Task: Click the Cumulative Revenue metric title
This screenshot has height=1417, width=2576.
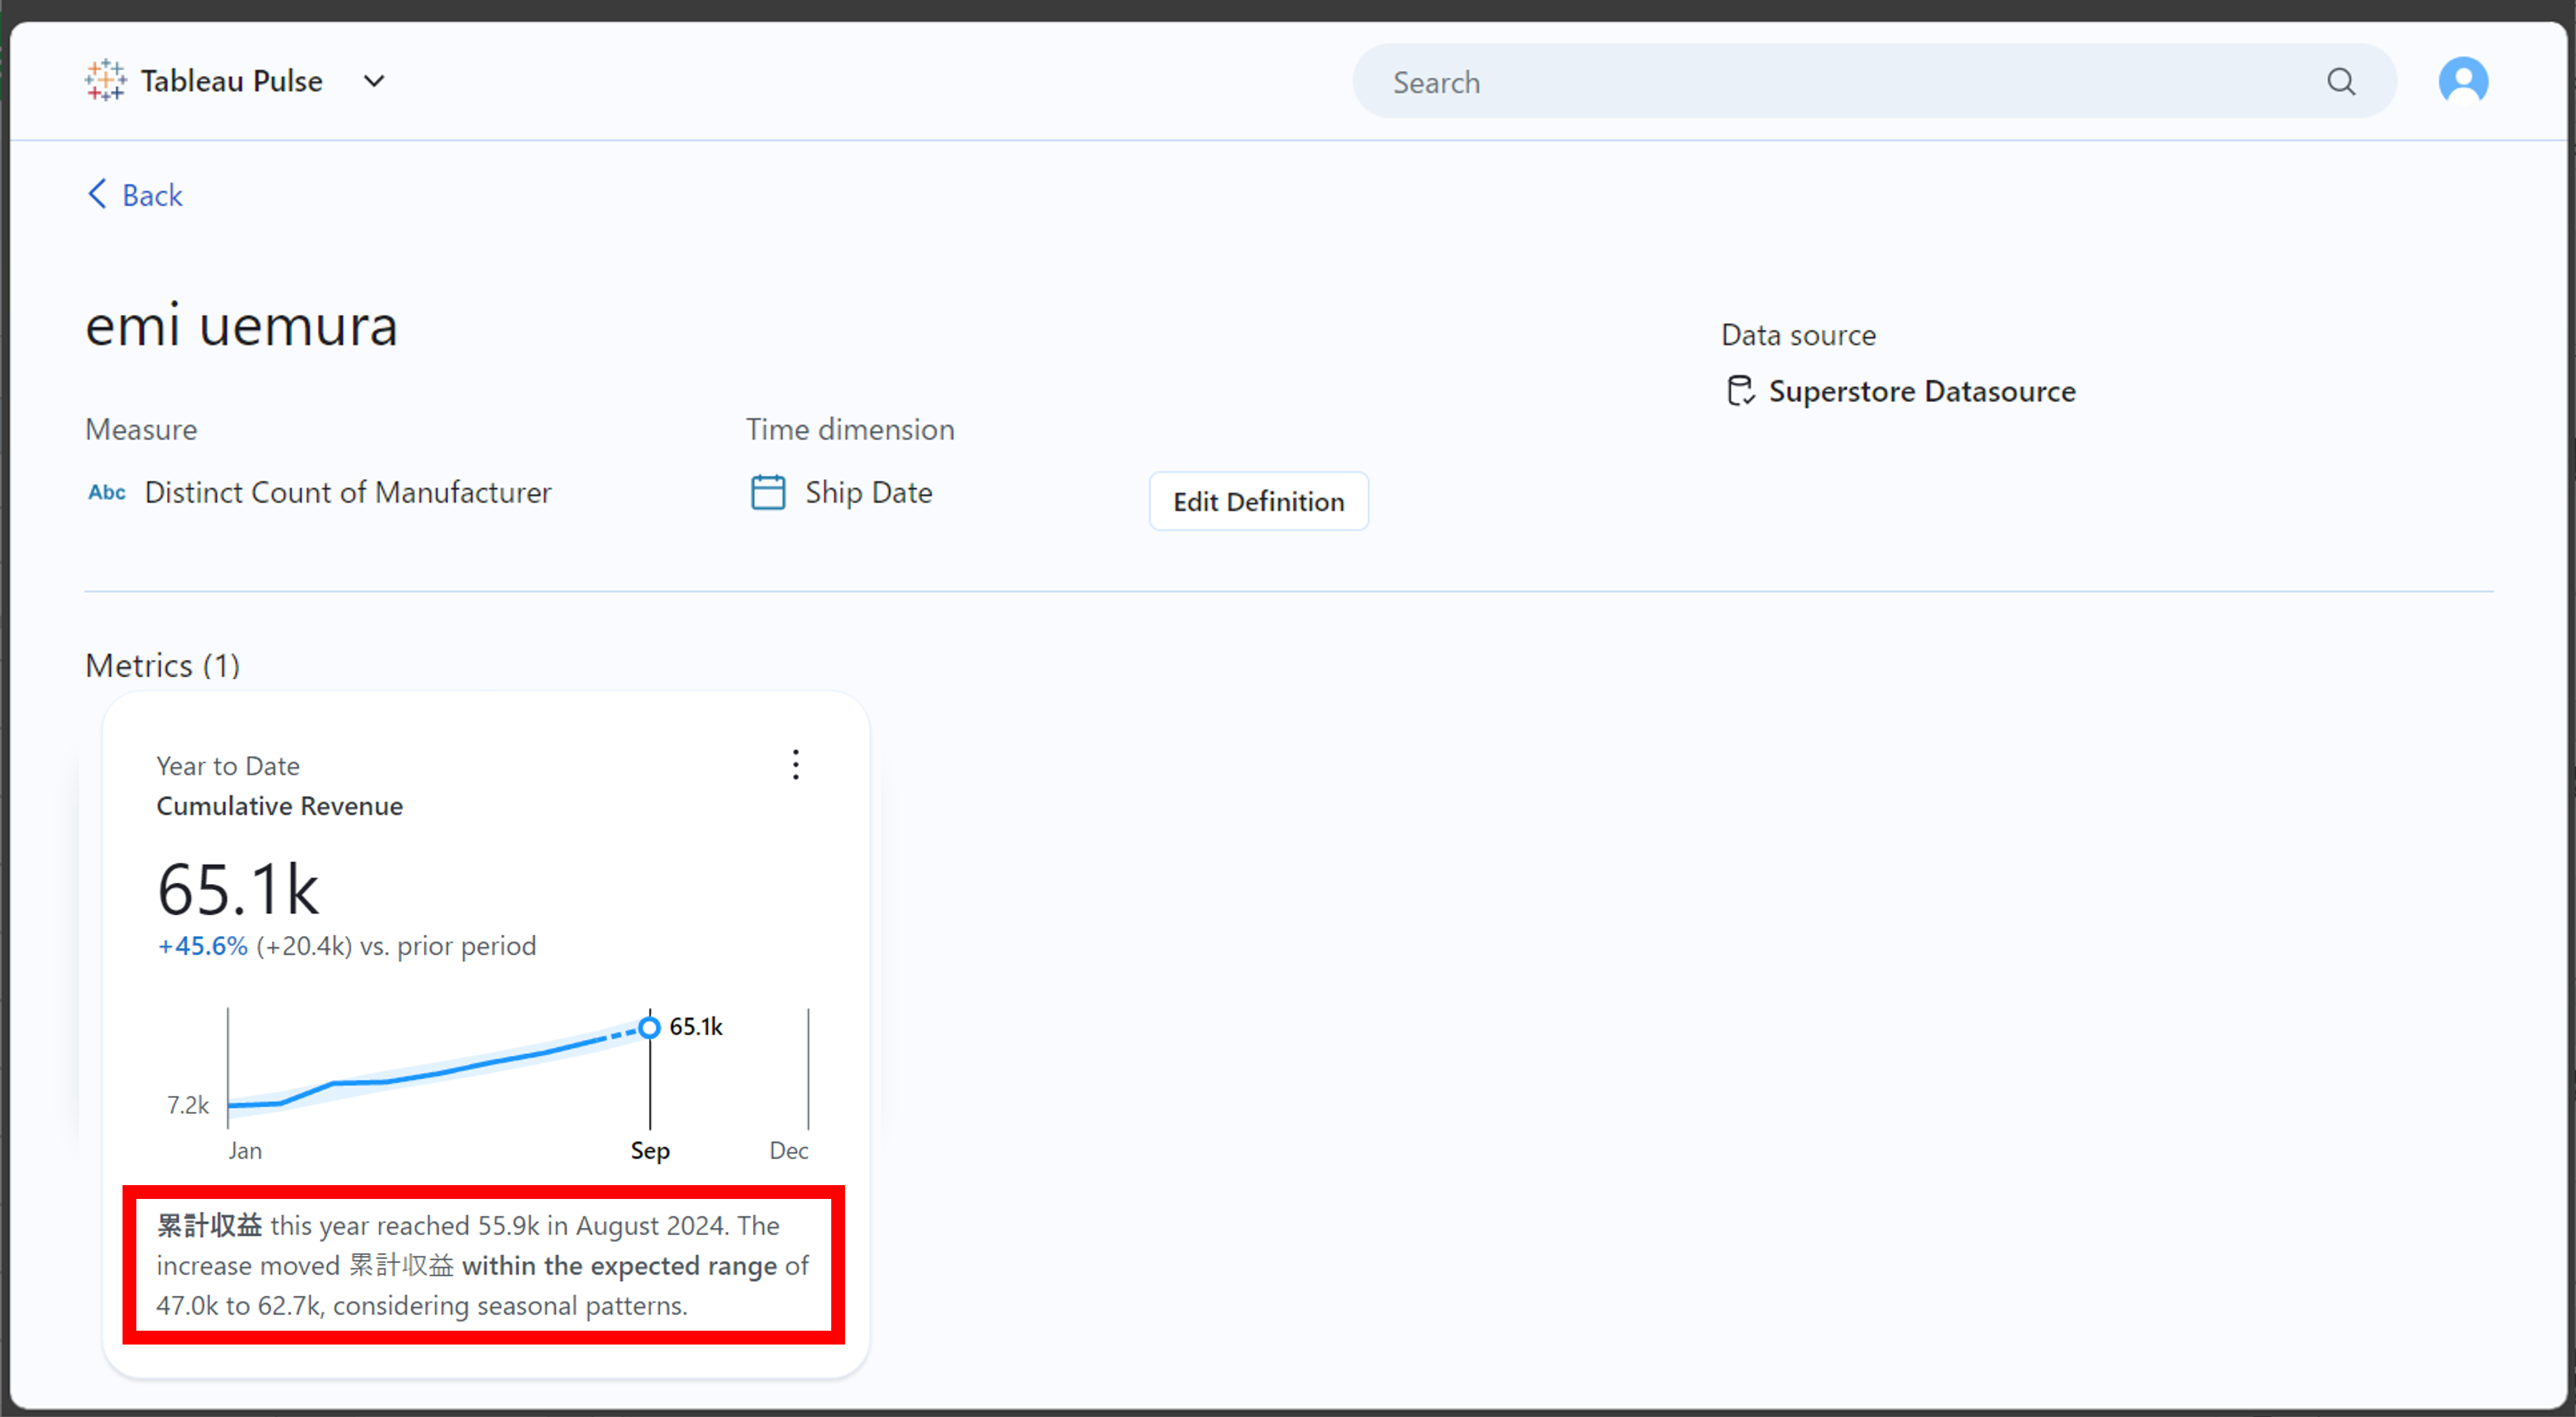Action: click(x=280, y=806)
